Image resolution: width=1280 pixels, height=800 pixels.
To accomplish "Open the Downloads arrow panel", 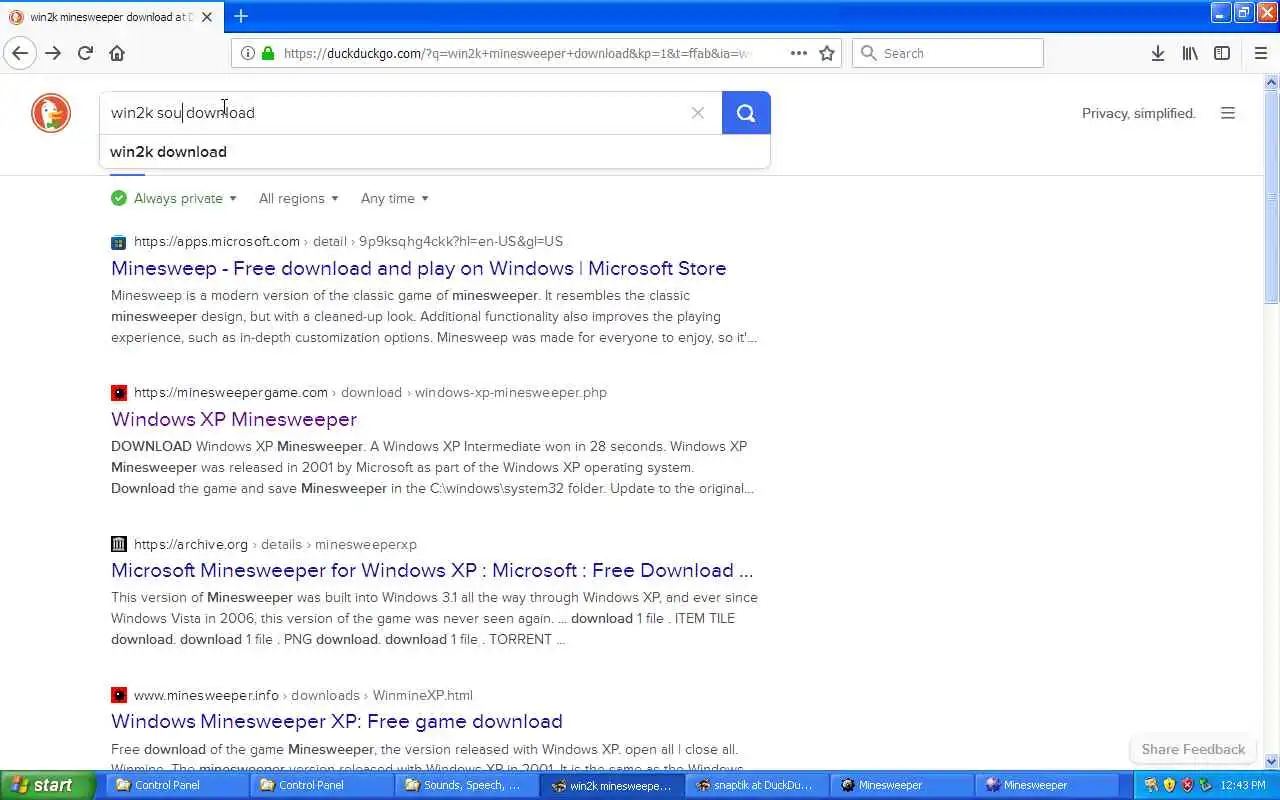I will [1158, 53].
